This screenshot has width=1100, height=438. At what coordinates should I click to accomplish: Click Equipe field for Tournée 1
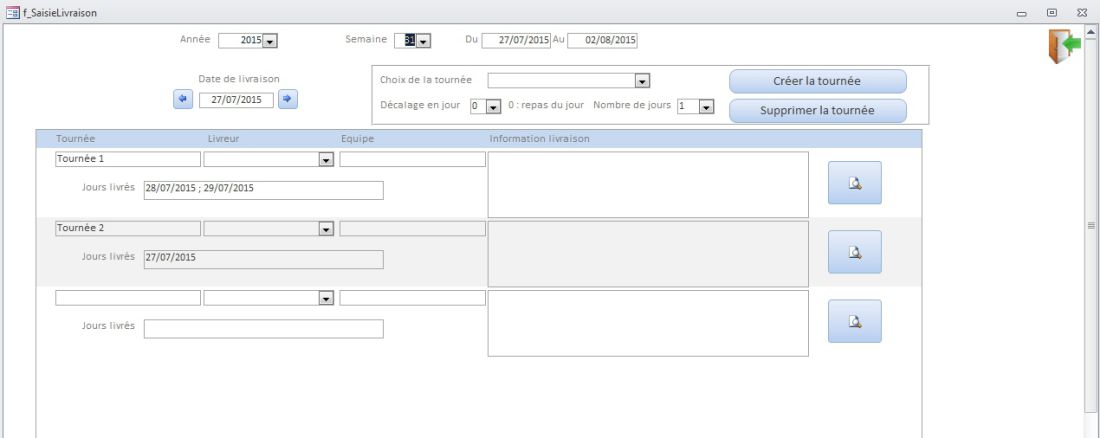[x=412, y=159]
